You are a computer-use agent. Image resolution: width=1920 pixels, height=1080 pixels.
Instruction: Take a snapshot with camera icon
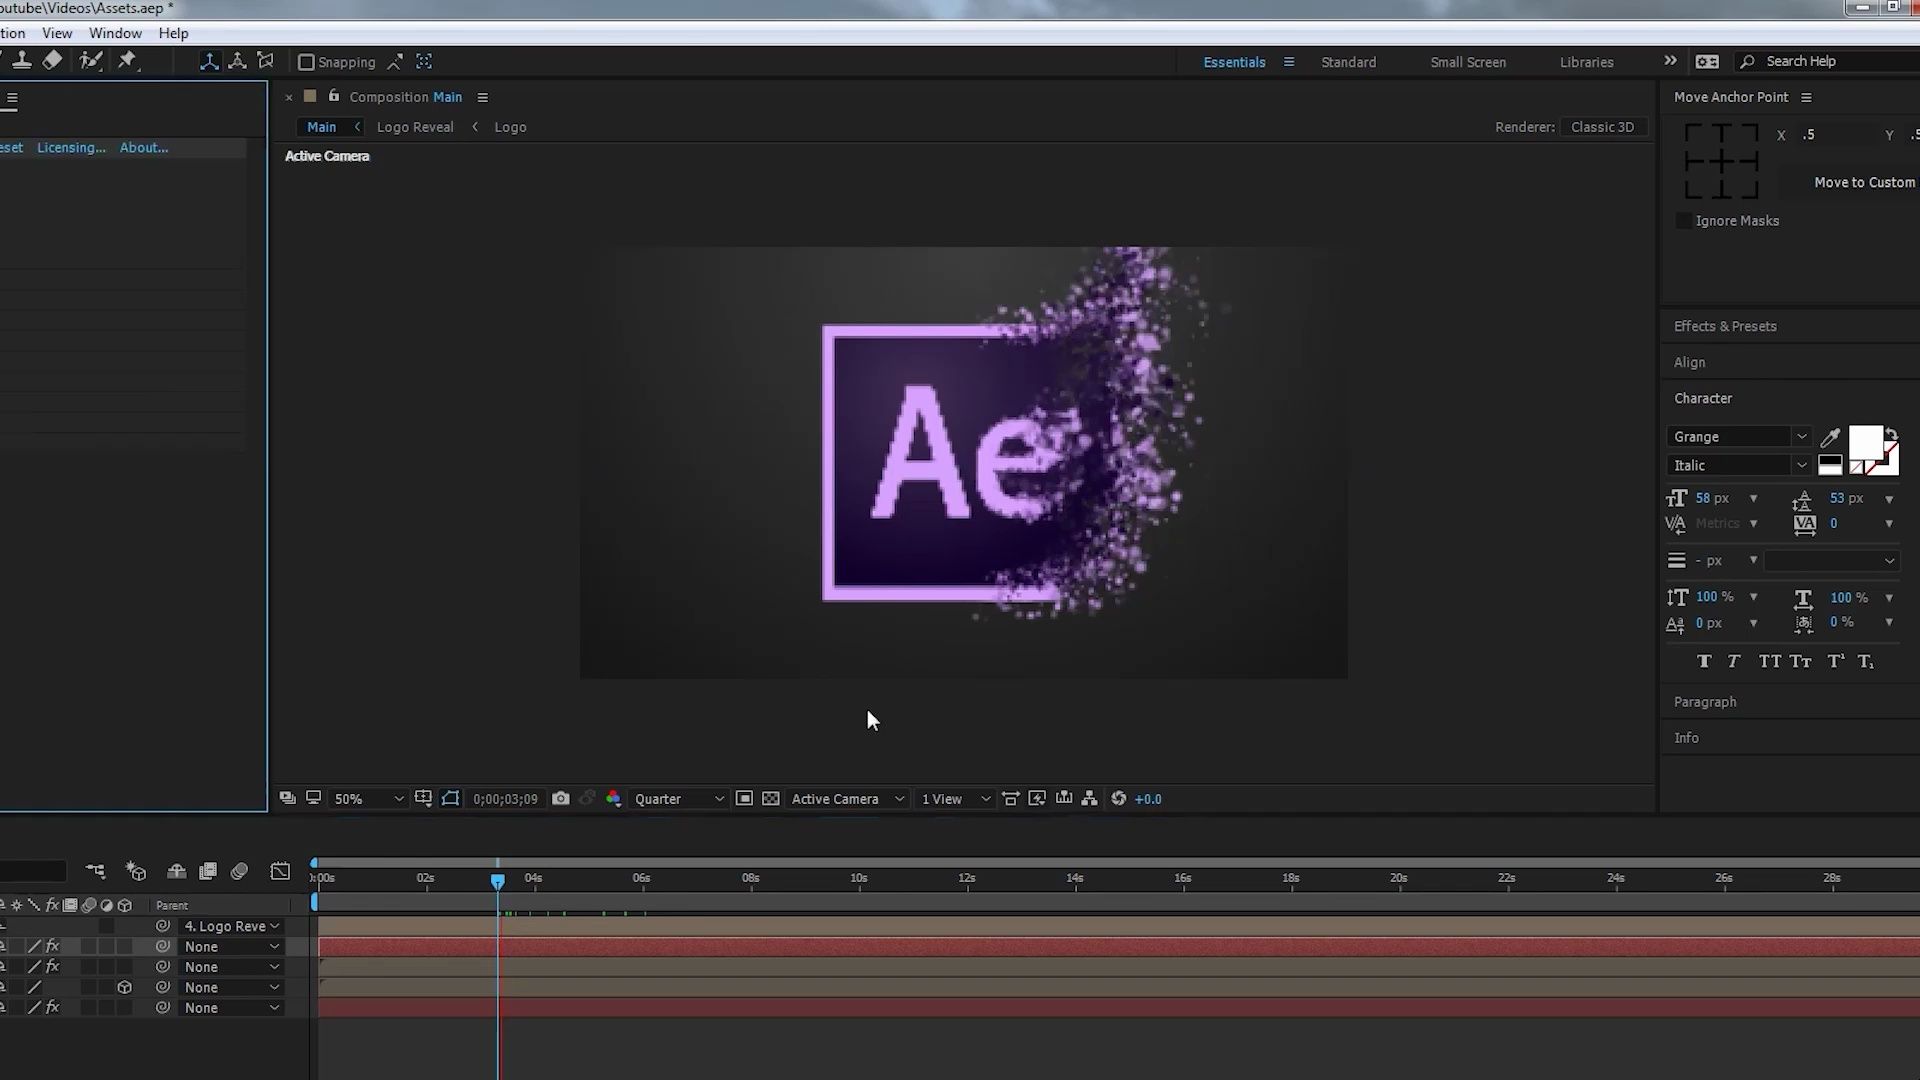click(561, 798)
